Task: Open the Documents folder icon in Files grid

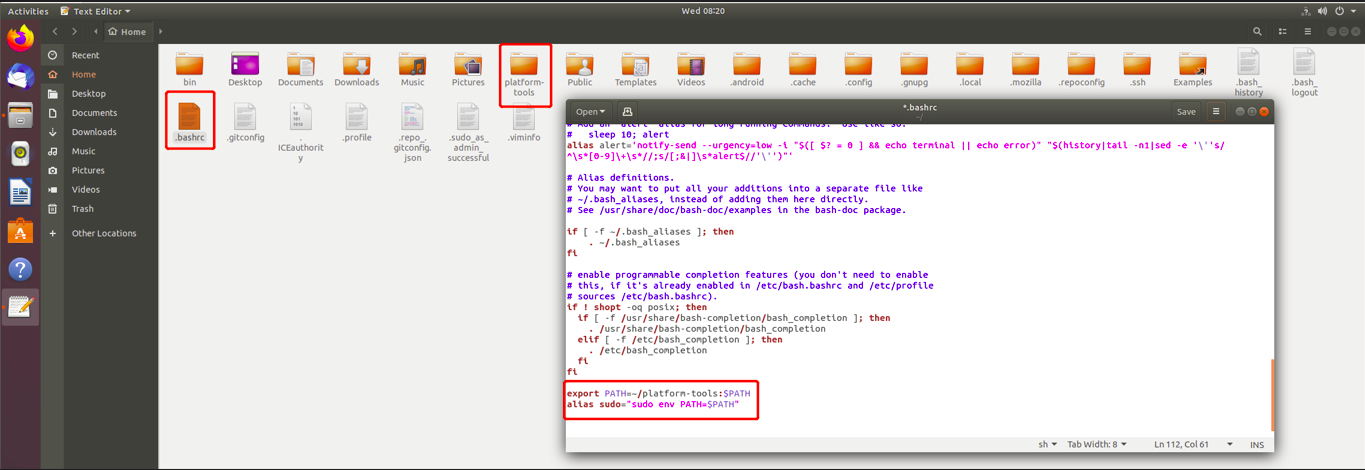Action: 301,69
